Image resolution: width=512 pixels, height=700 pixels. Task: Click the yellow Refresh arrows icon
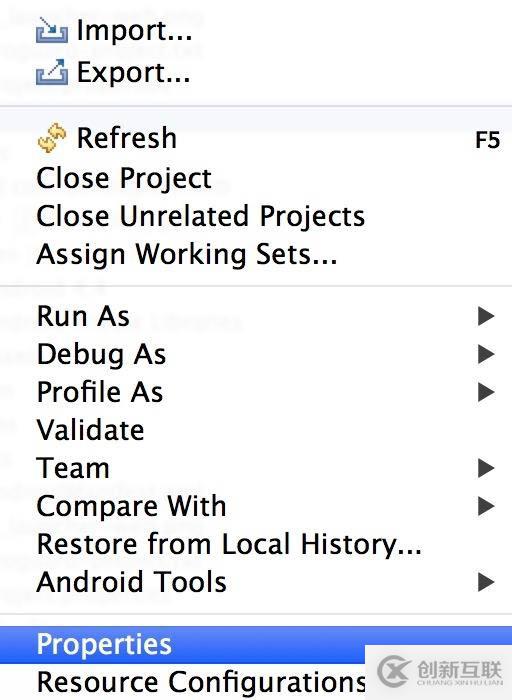(52, 138)
